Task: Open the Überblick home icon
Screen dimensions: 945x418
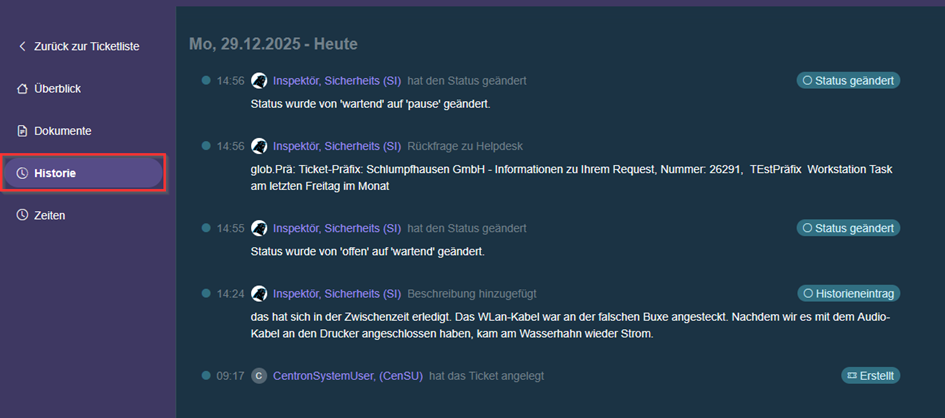Action: point(22,89)
